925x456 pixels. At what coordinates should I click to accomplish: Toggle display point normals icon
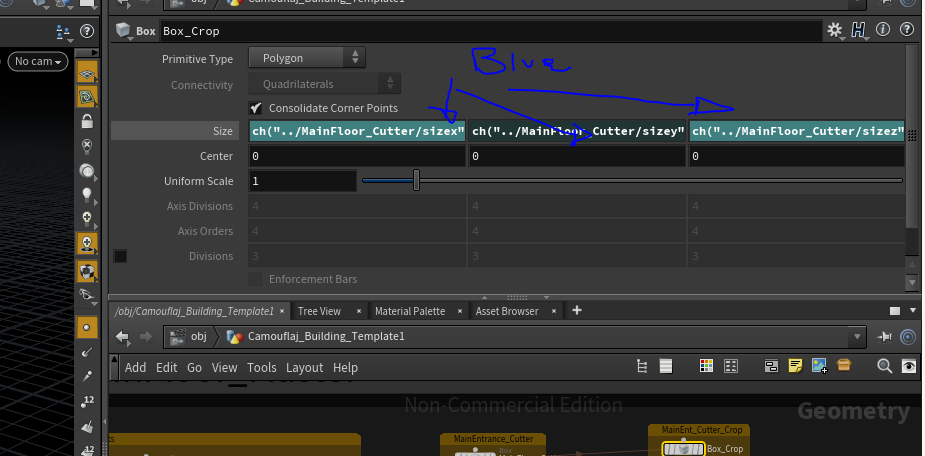pos(87,352)
